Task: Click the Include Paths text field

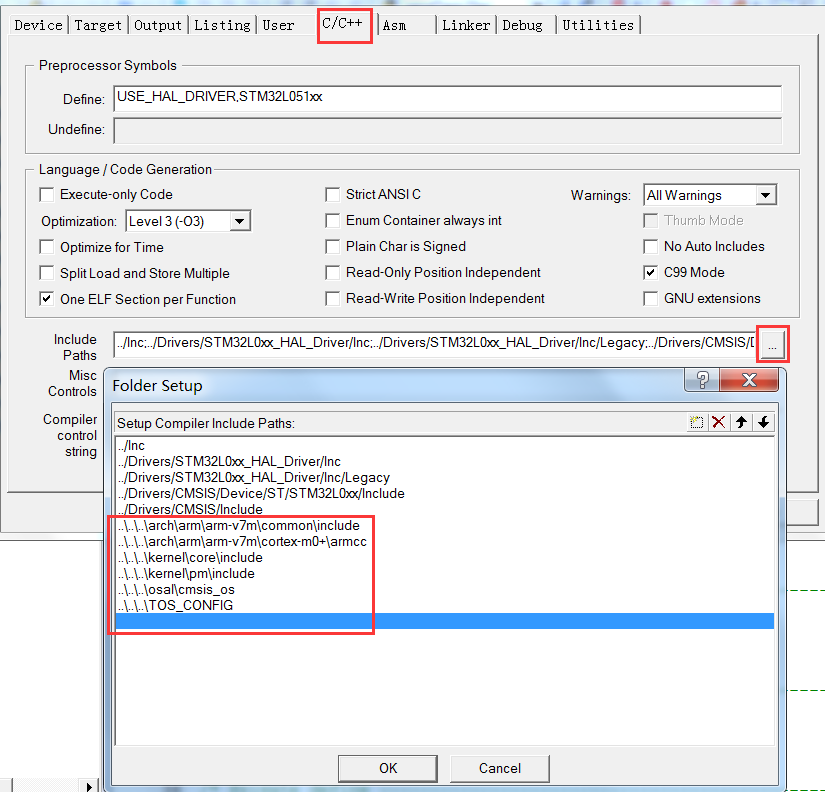Action: [435, 343]
